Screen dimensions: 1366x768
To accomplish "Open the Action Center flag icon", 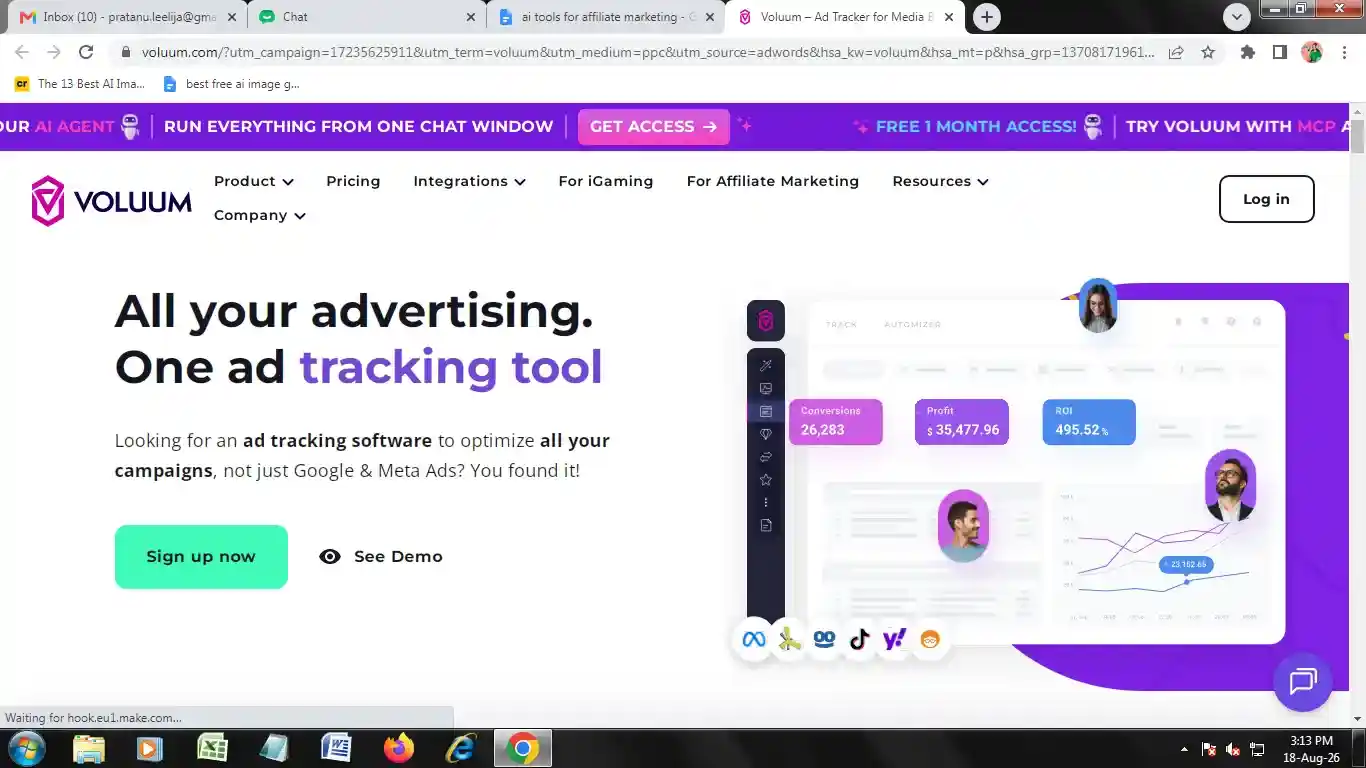I will pyautogui.click(x=1208, y=749).
